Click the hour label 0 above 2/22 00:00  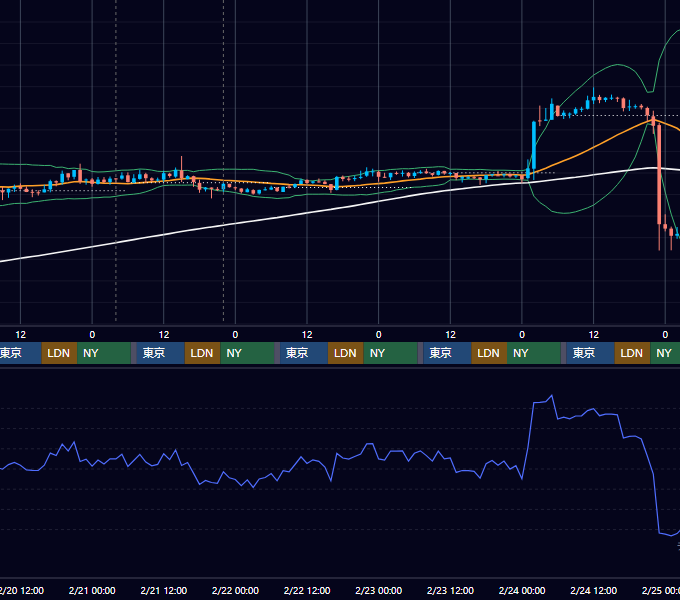(x=235, y=335)
